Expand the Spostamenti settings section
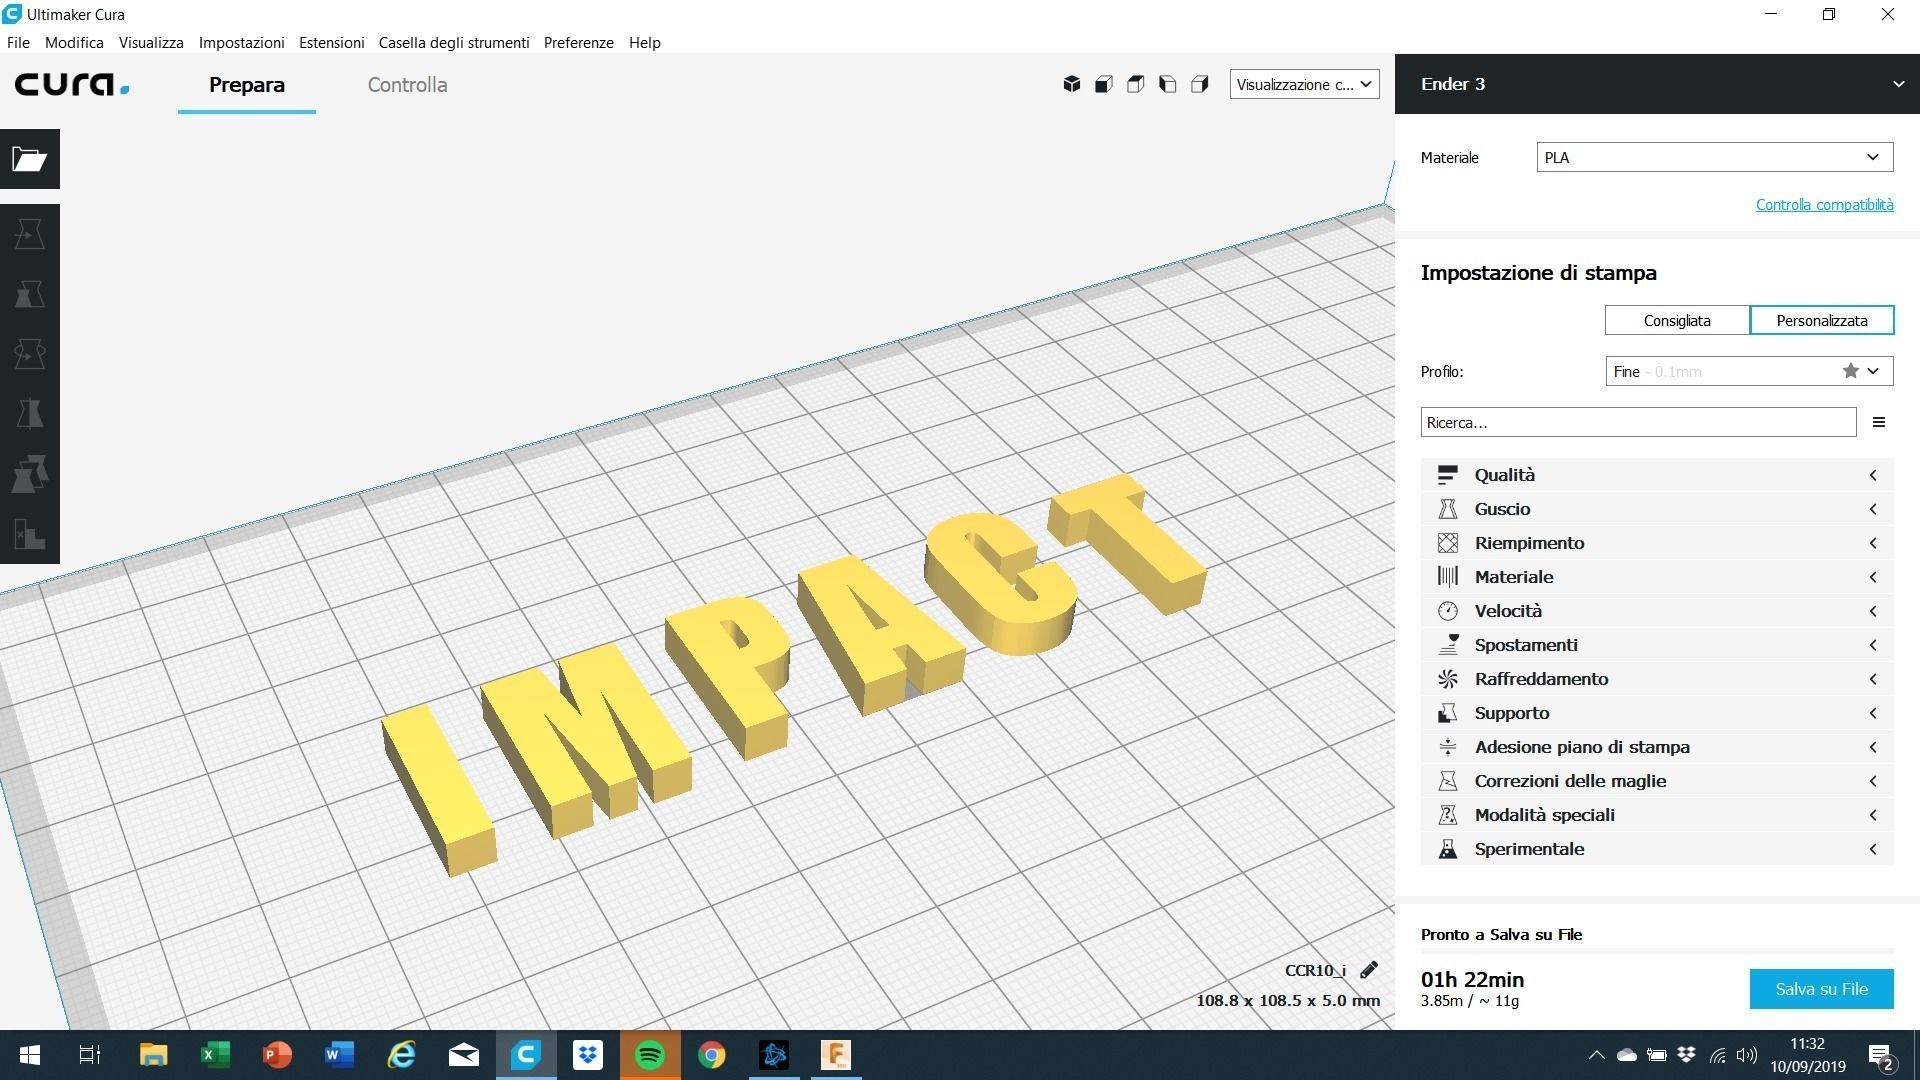Viewport: 1920px width, 1080px height. pyautogui.click(x=1657, y=645)
